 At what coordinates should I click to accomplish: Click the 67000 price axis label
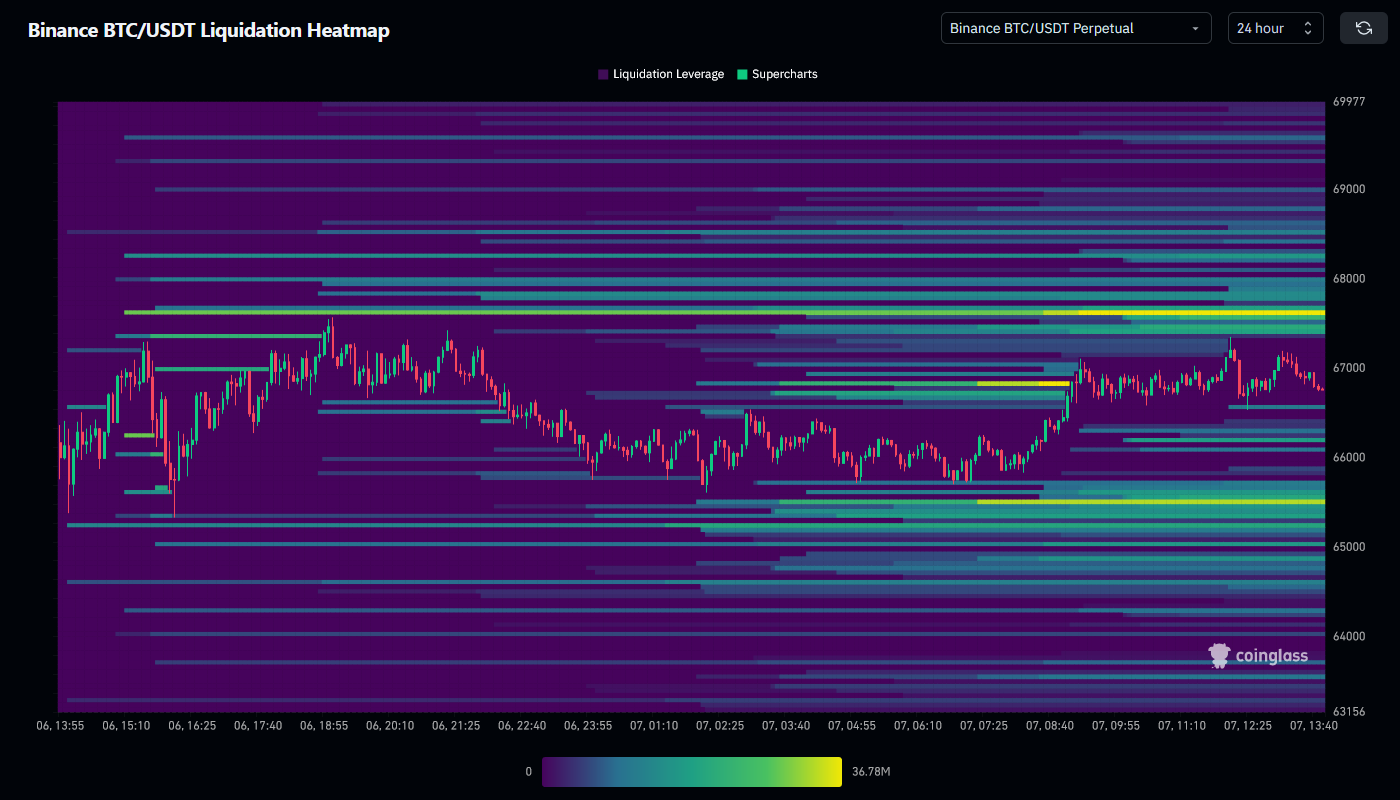pos(1349,368)
